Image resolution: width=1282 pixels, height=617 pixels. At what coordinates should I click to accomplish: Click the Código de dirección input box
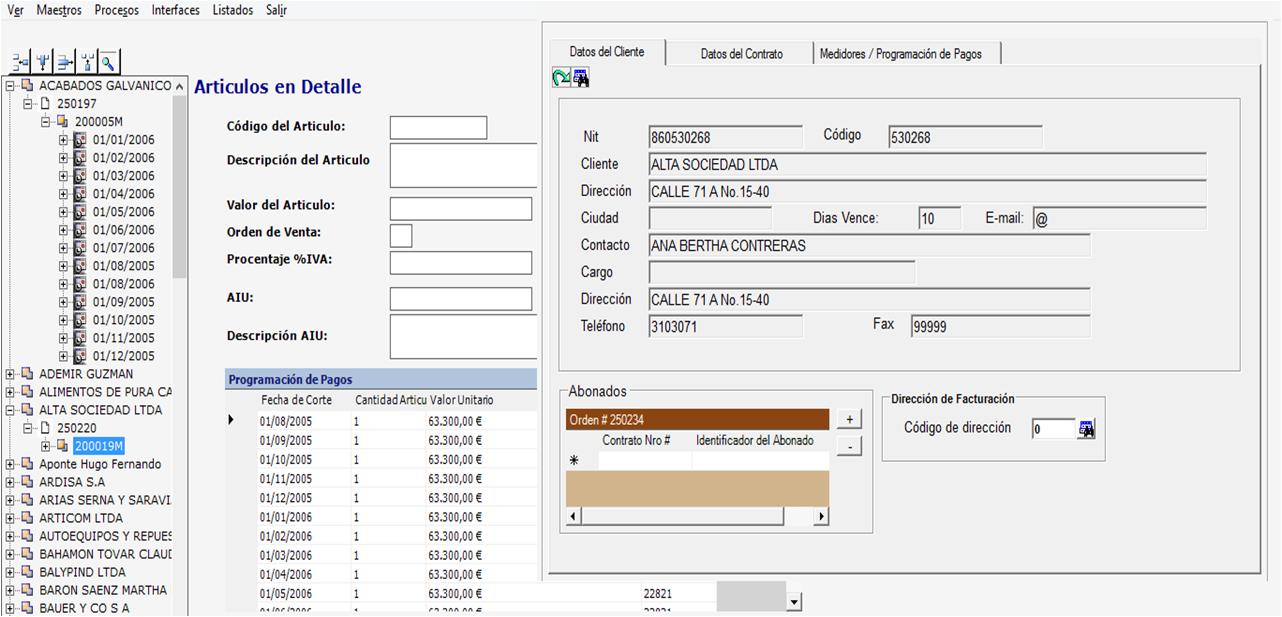point(1054,429)
